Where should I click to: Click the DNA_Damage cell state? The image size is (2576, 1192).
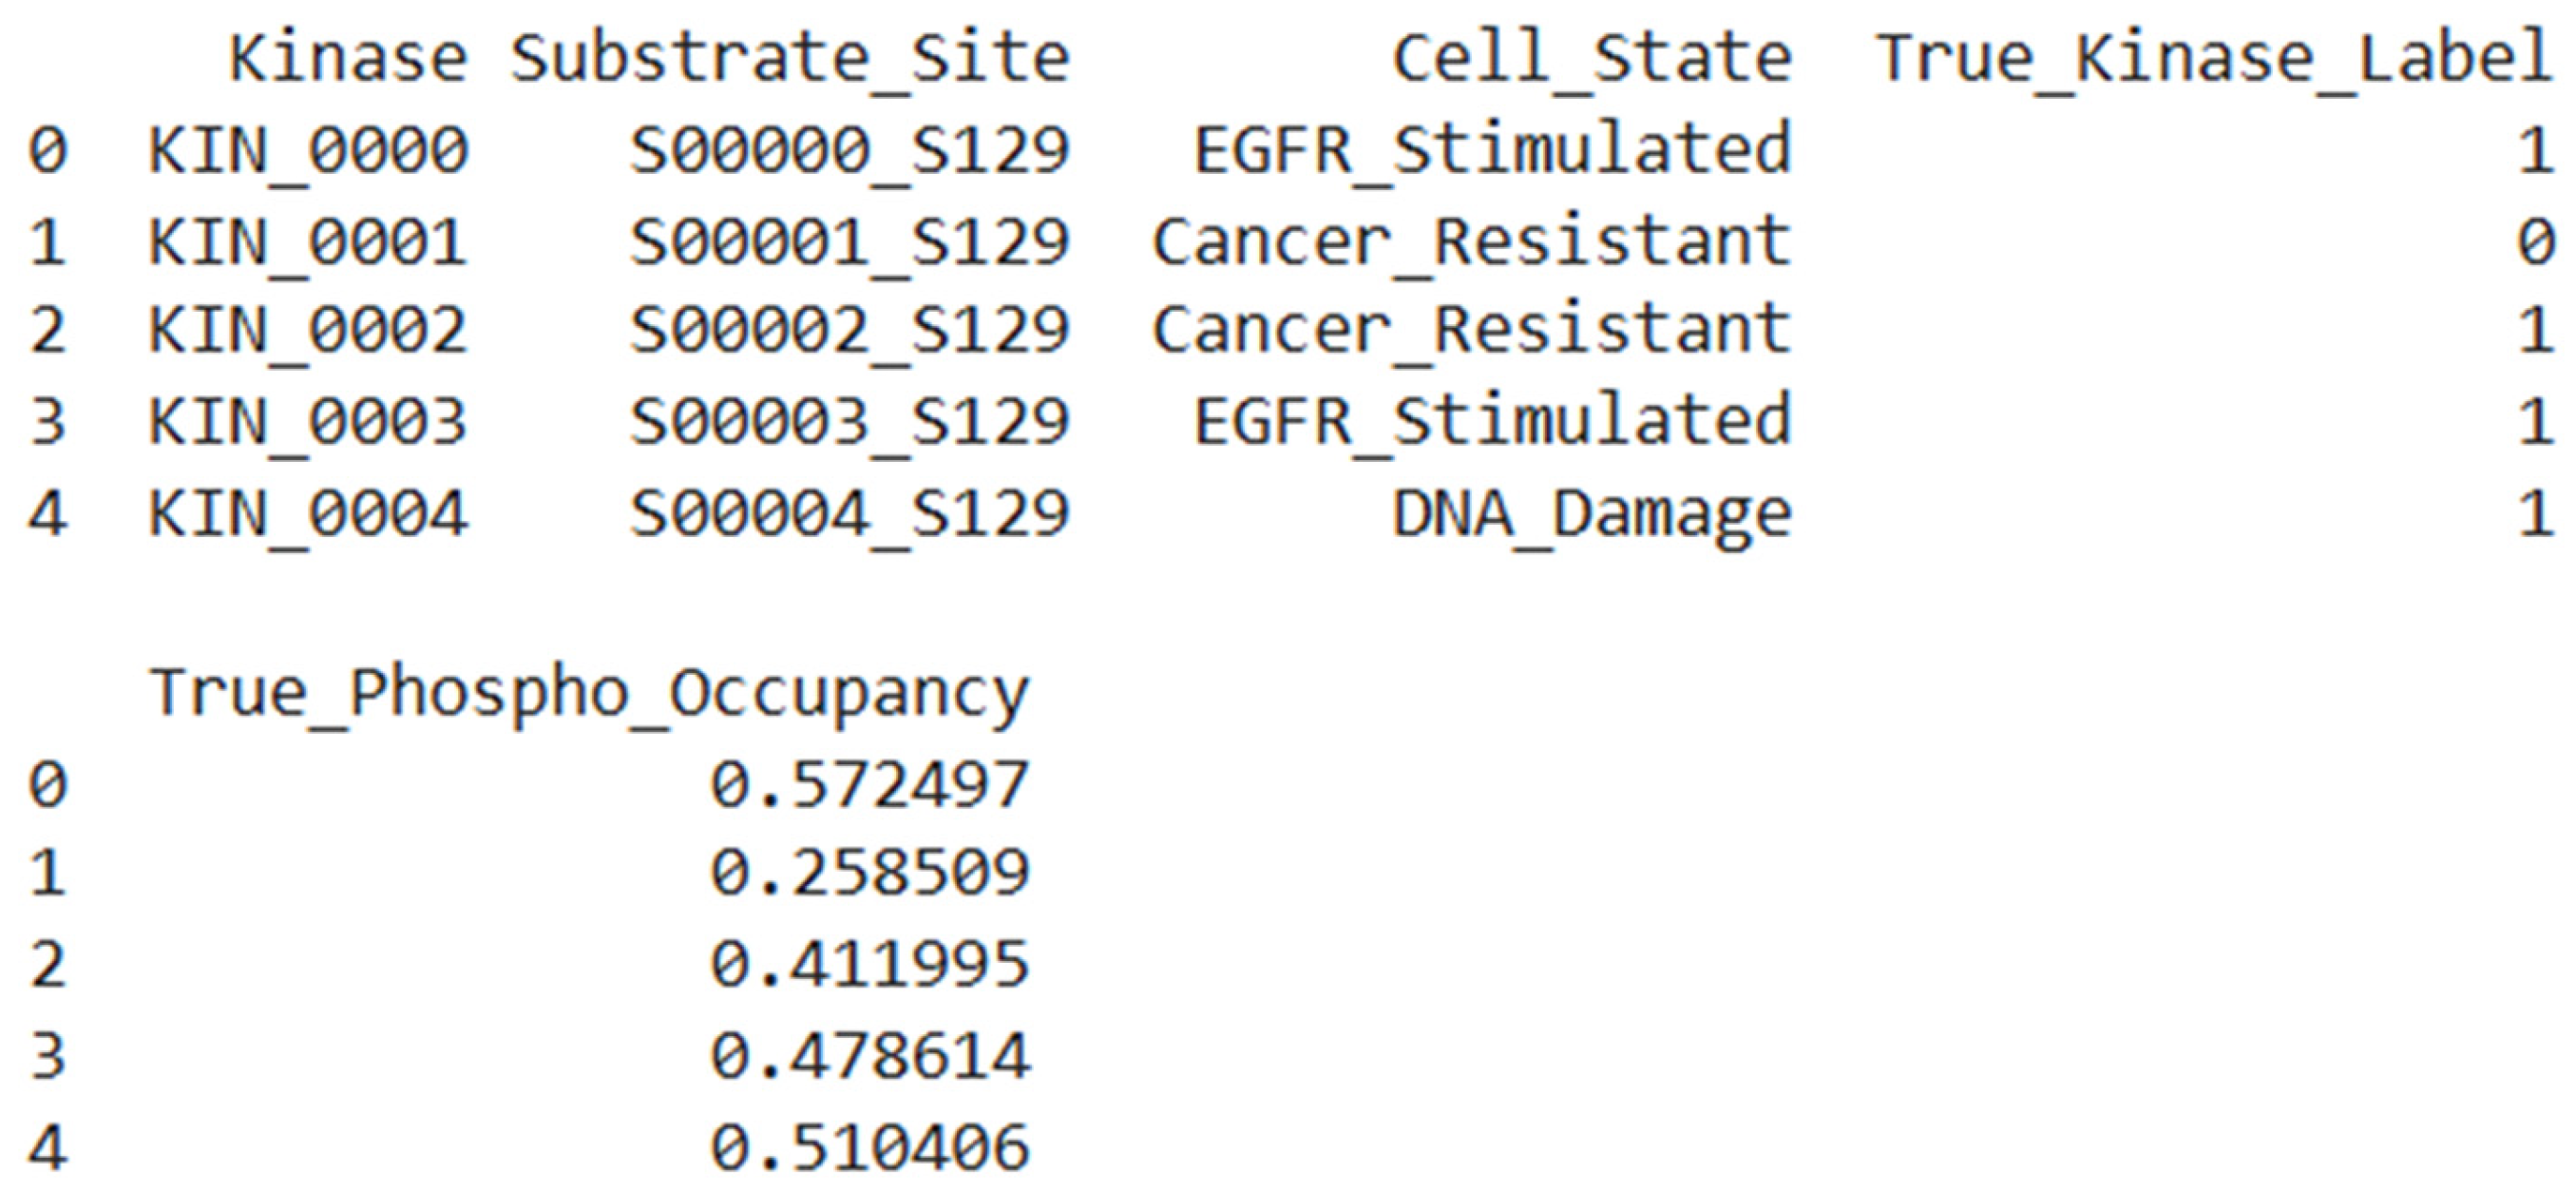[x=1592, y=513]
